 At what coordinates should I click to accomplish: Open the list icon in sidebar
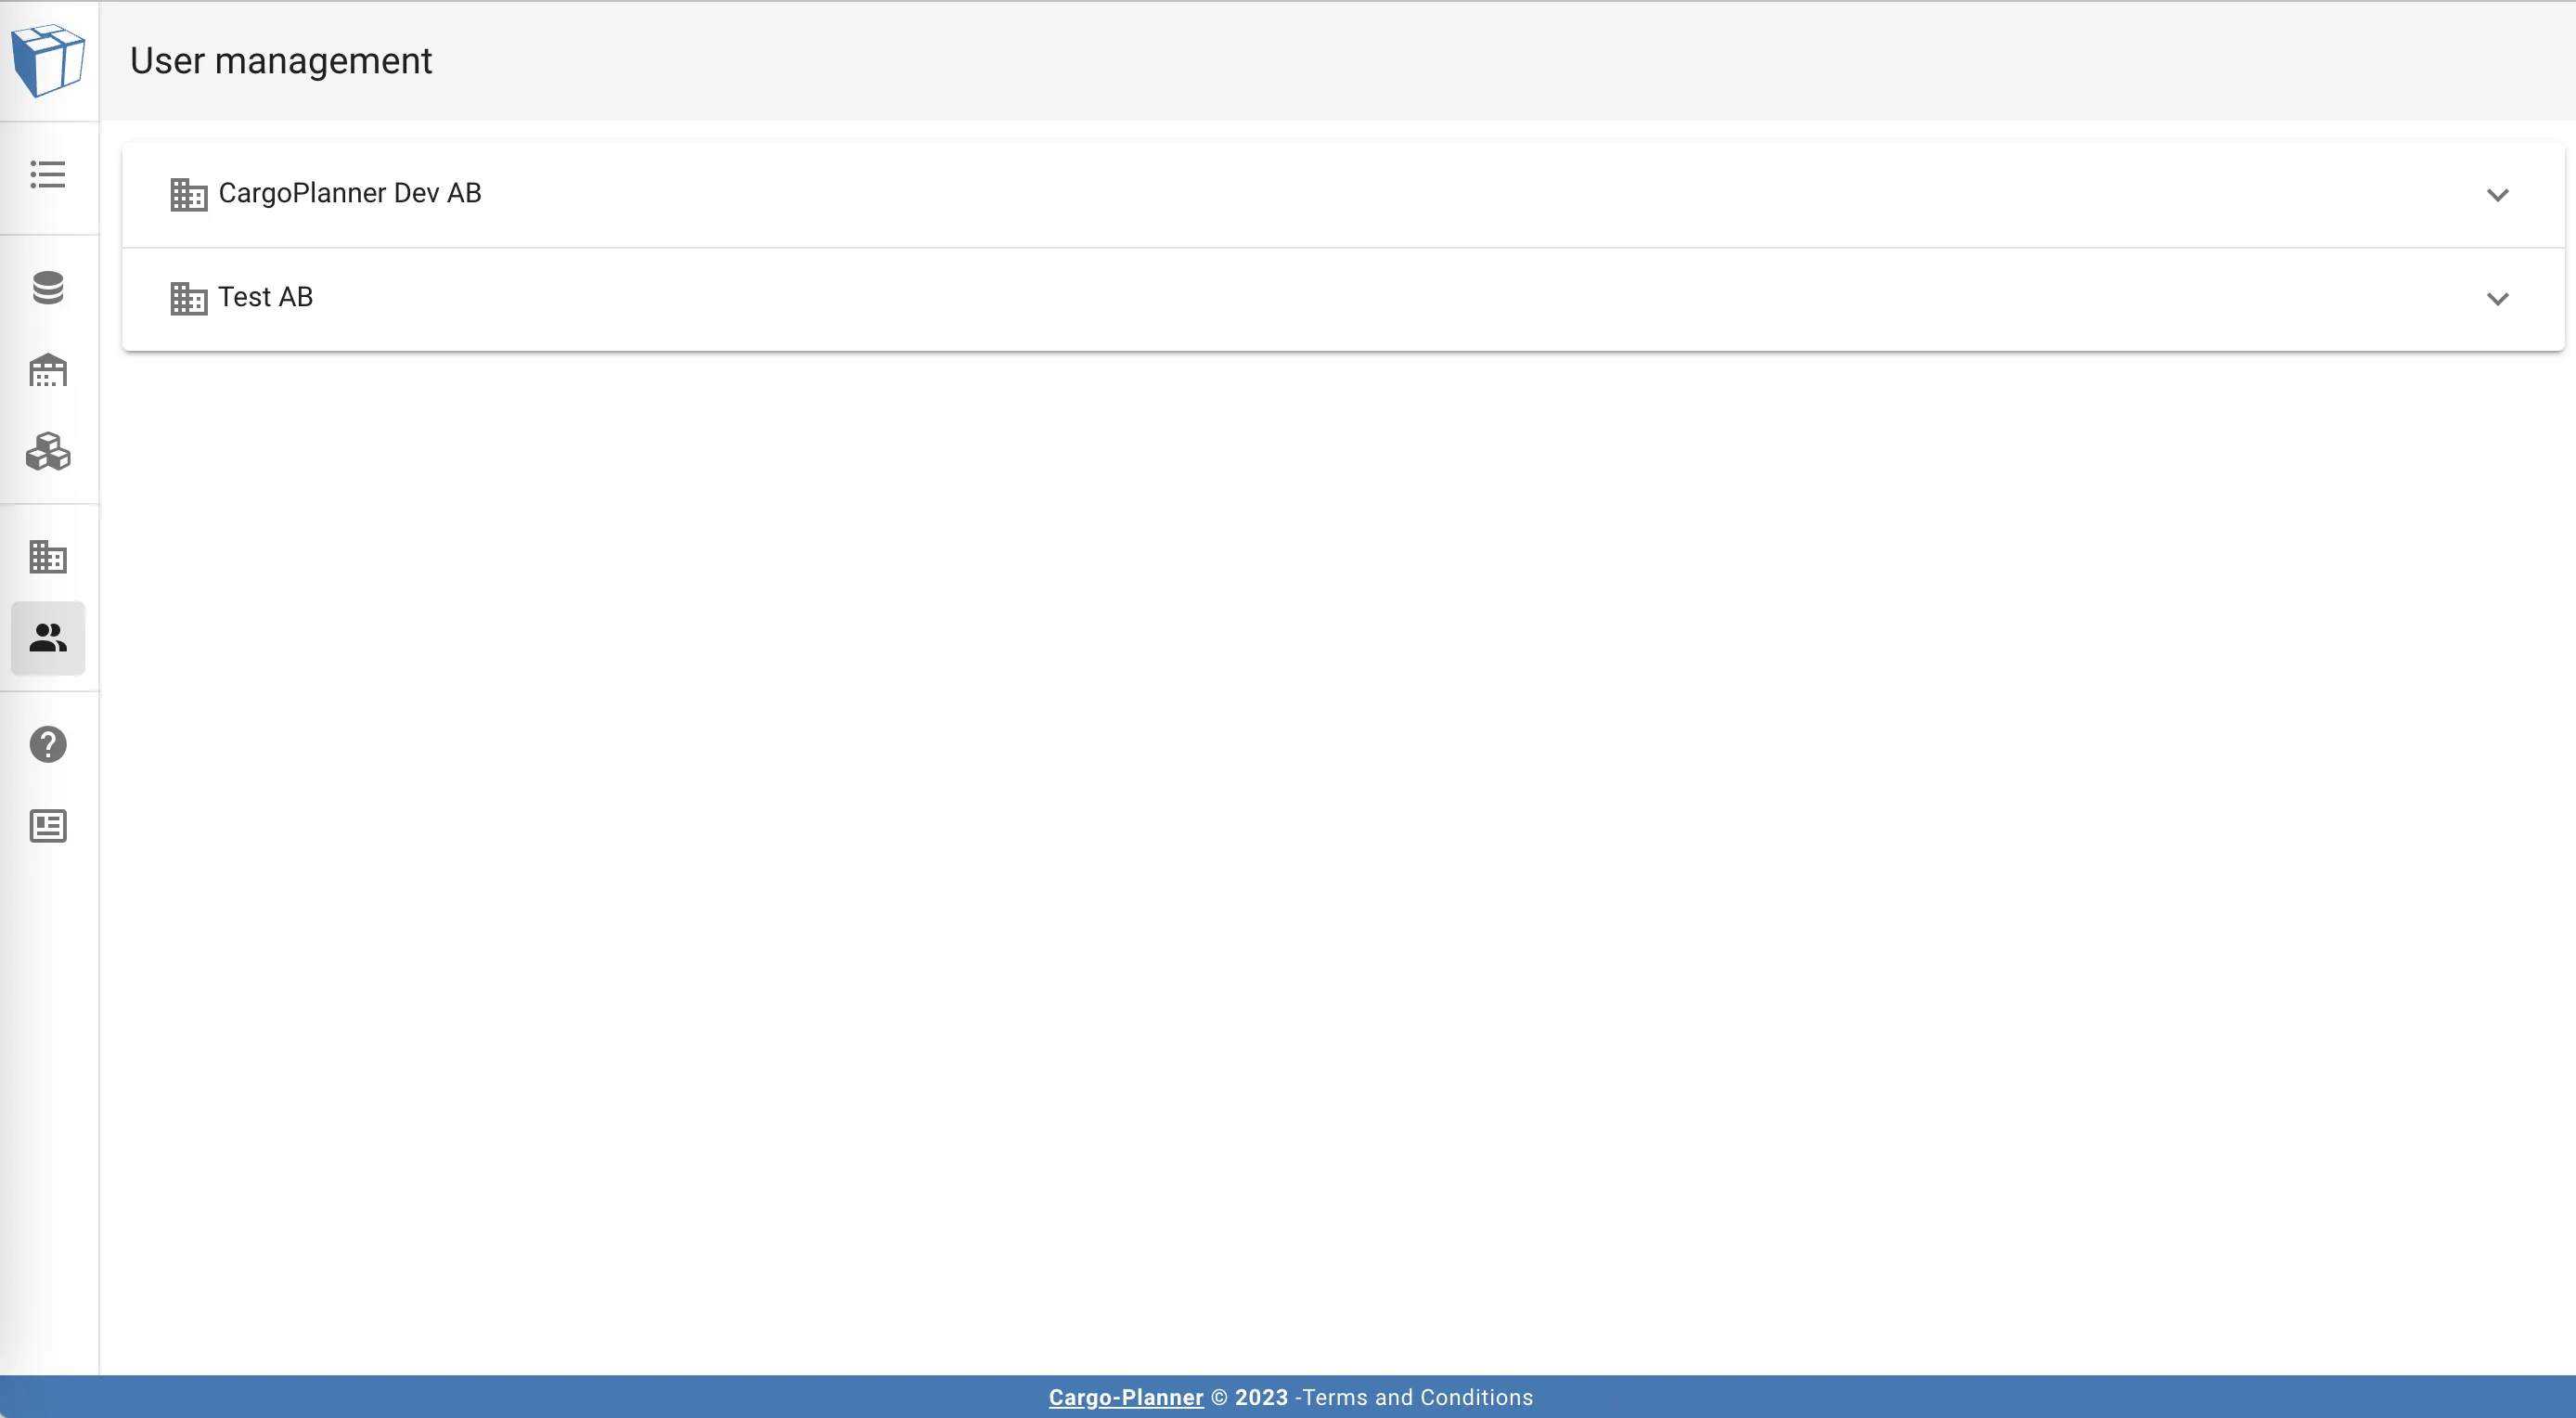pos(48,175)
